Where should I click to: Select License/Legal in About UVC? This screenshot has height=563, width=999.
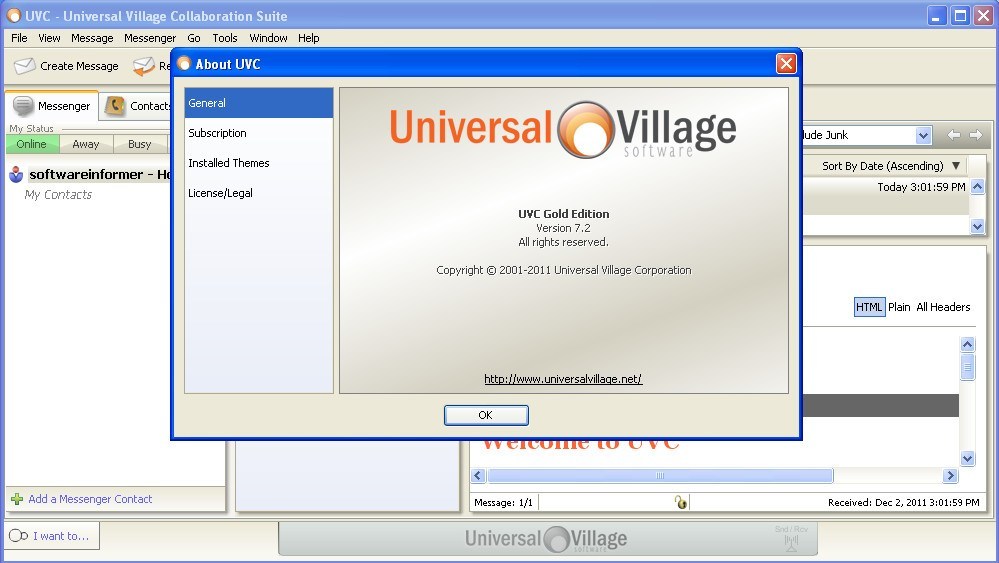[259, 193]
